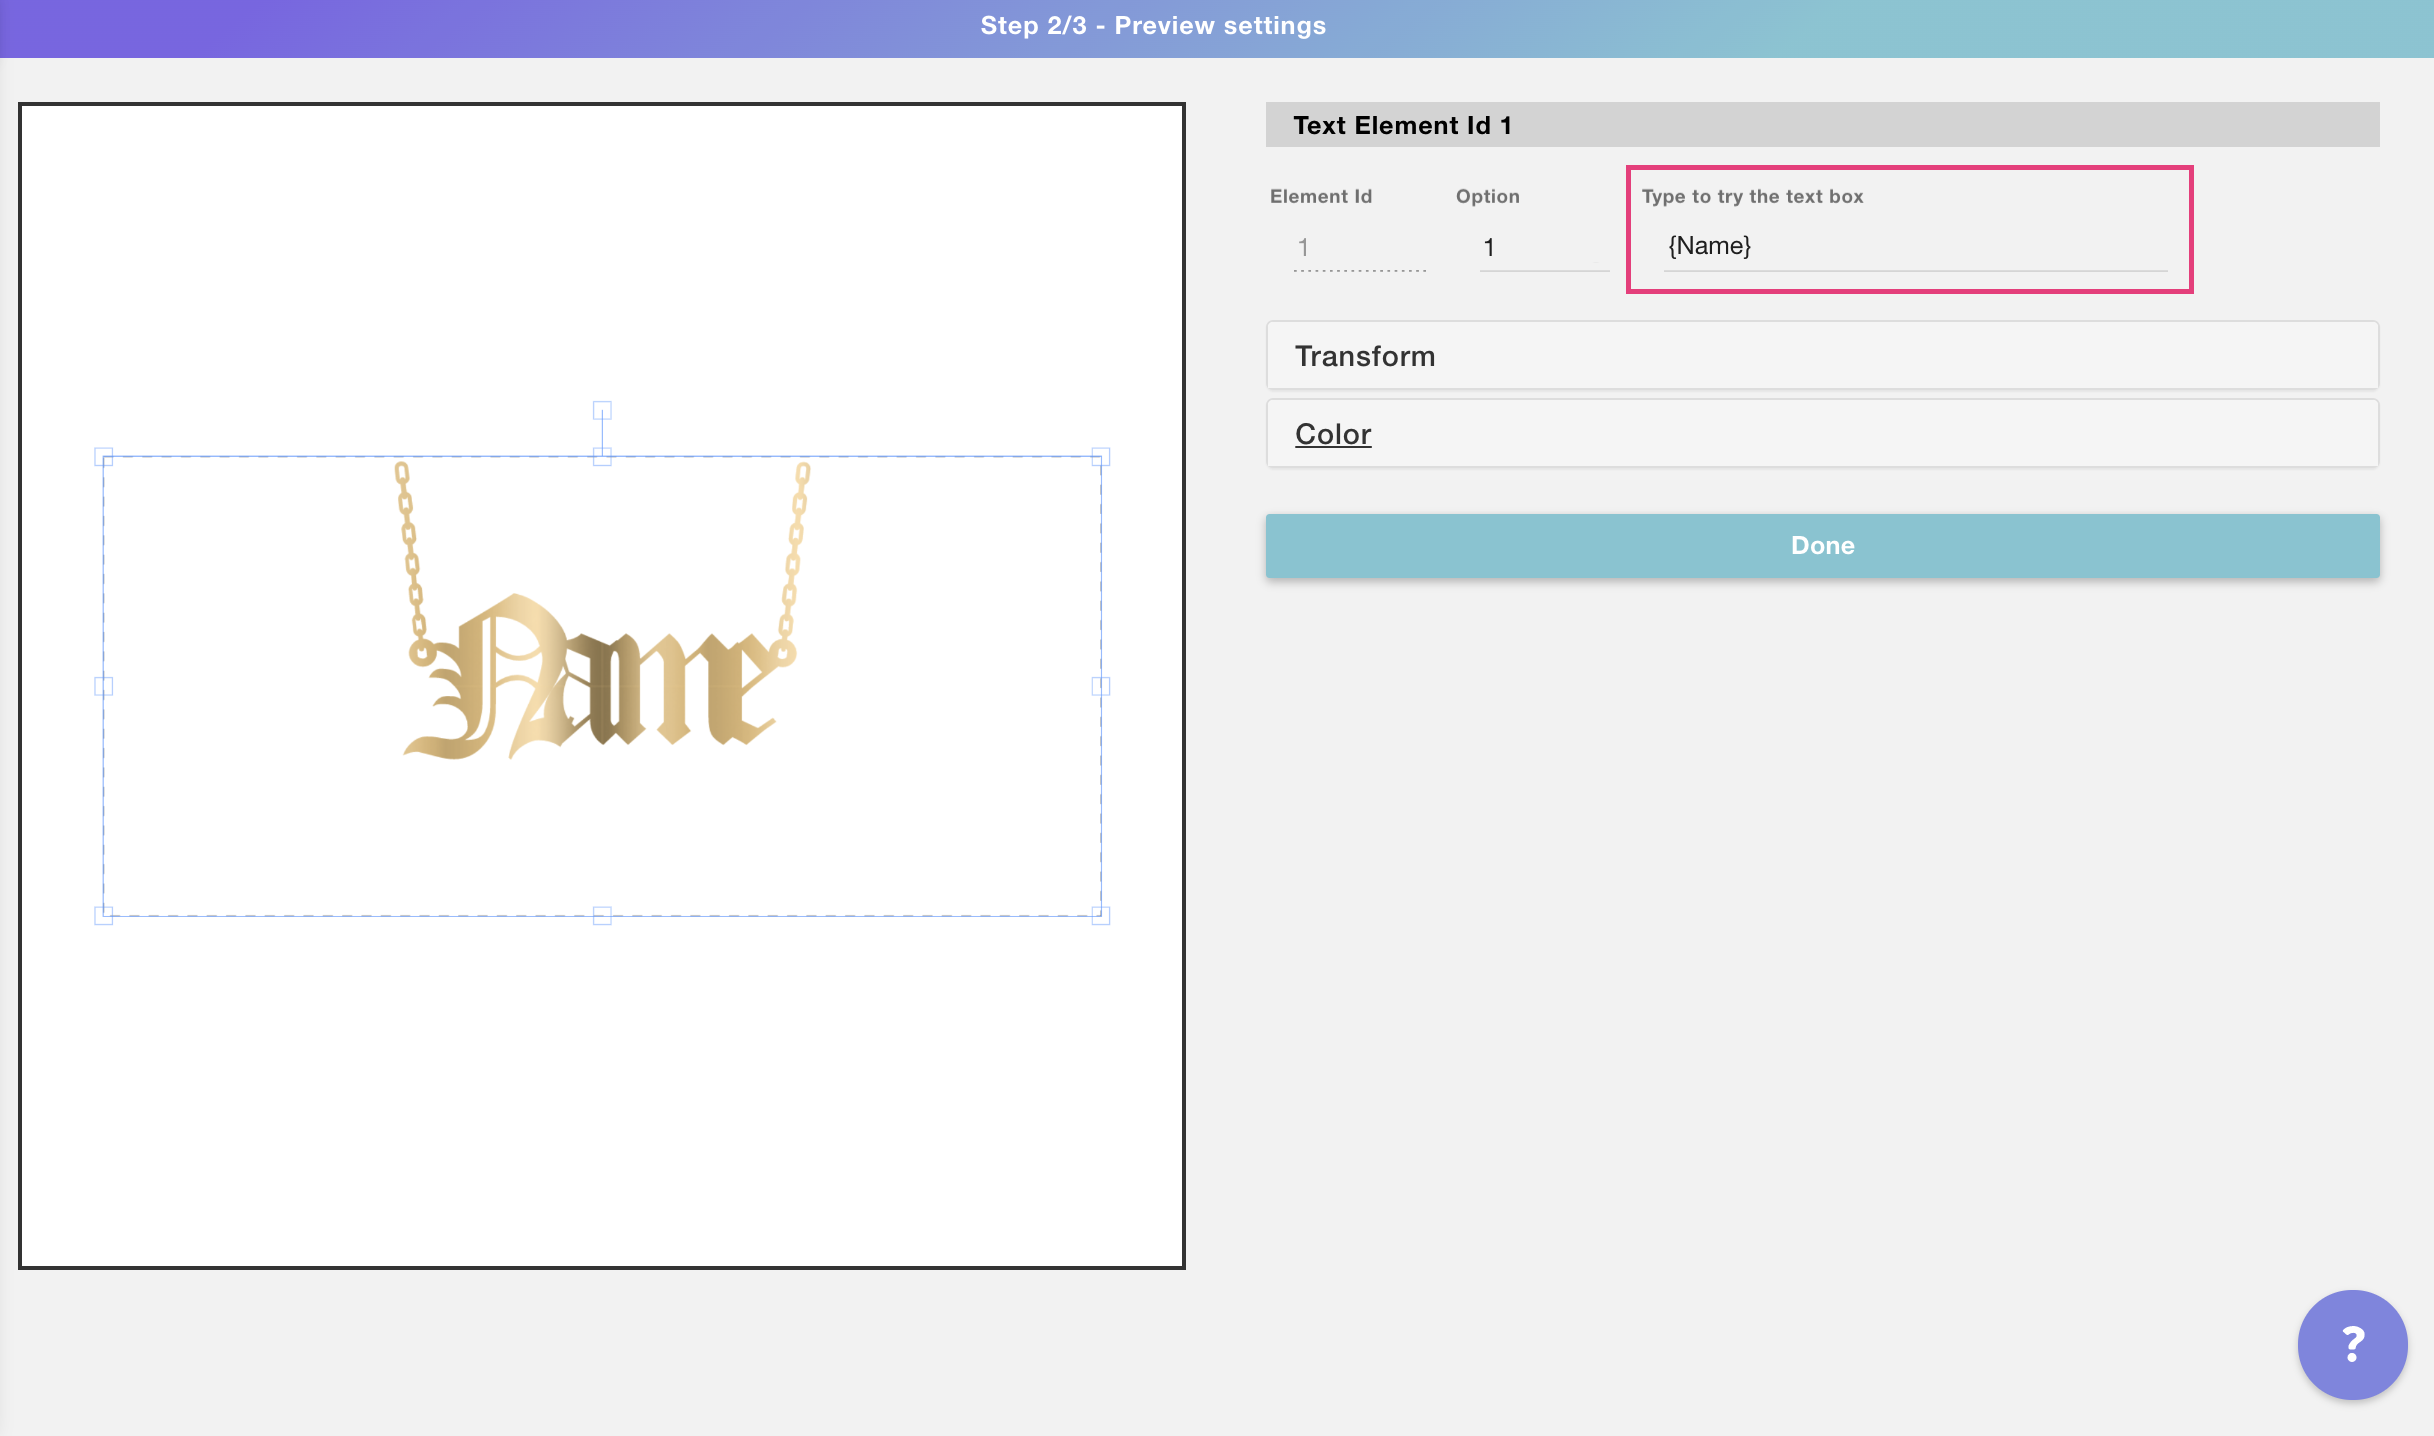This screenshot has width=2434, height=1436.
Task: Click the top-center resize handle of the selection
Action: [x=602, y=457]
